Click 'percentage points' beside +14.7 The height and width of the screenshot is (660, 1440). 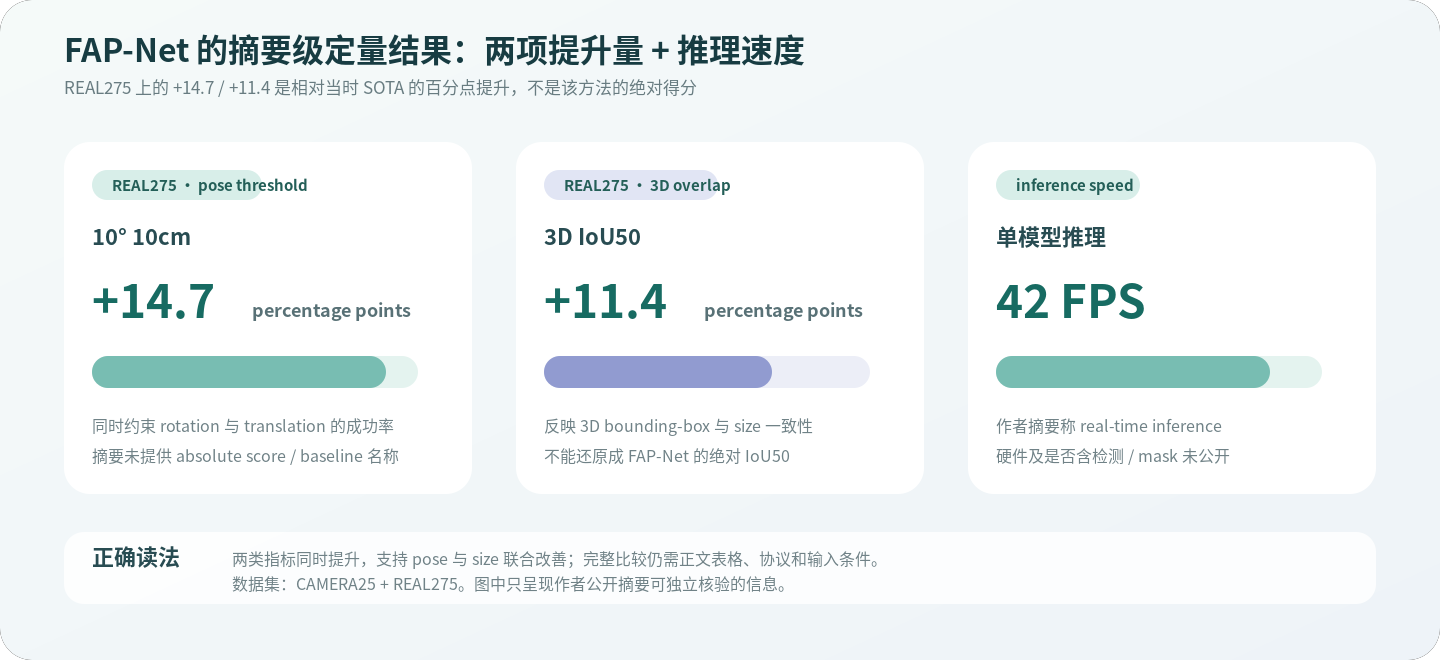[331, 310]
